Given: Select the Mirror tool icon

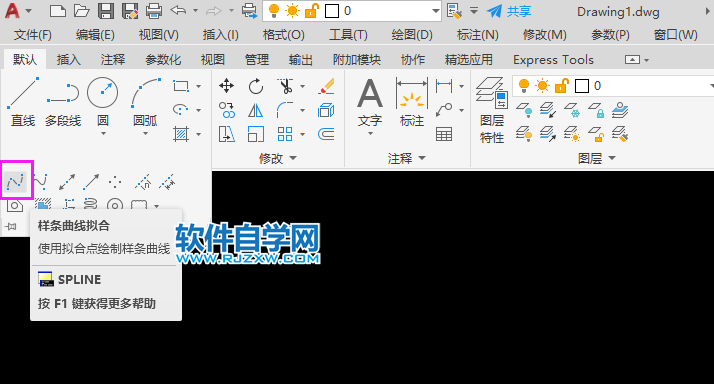Looking at the screenshot, I should [x=256, y=110].
